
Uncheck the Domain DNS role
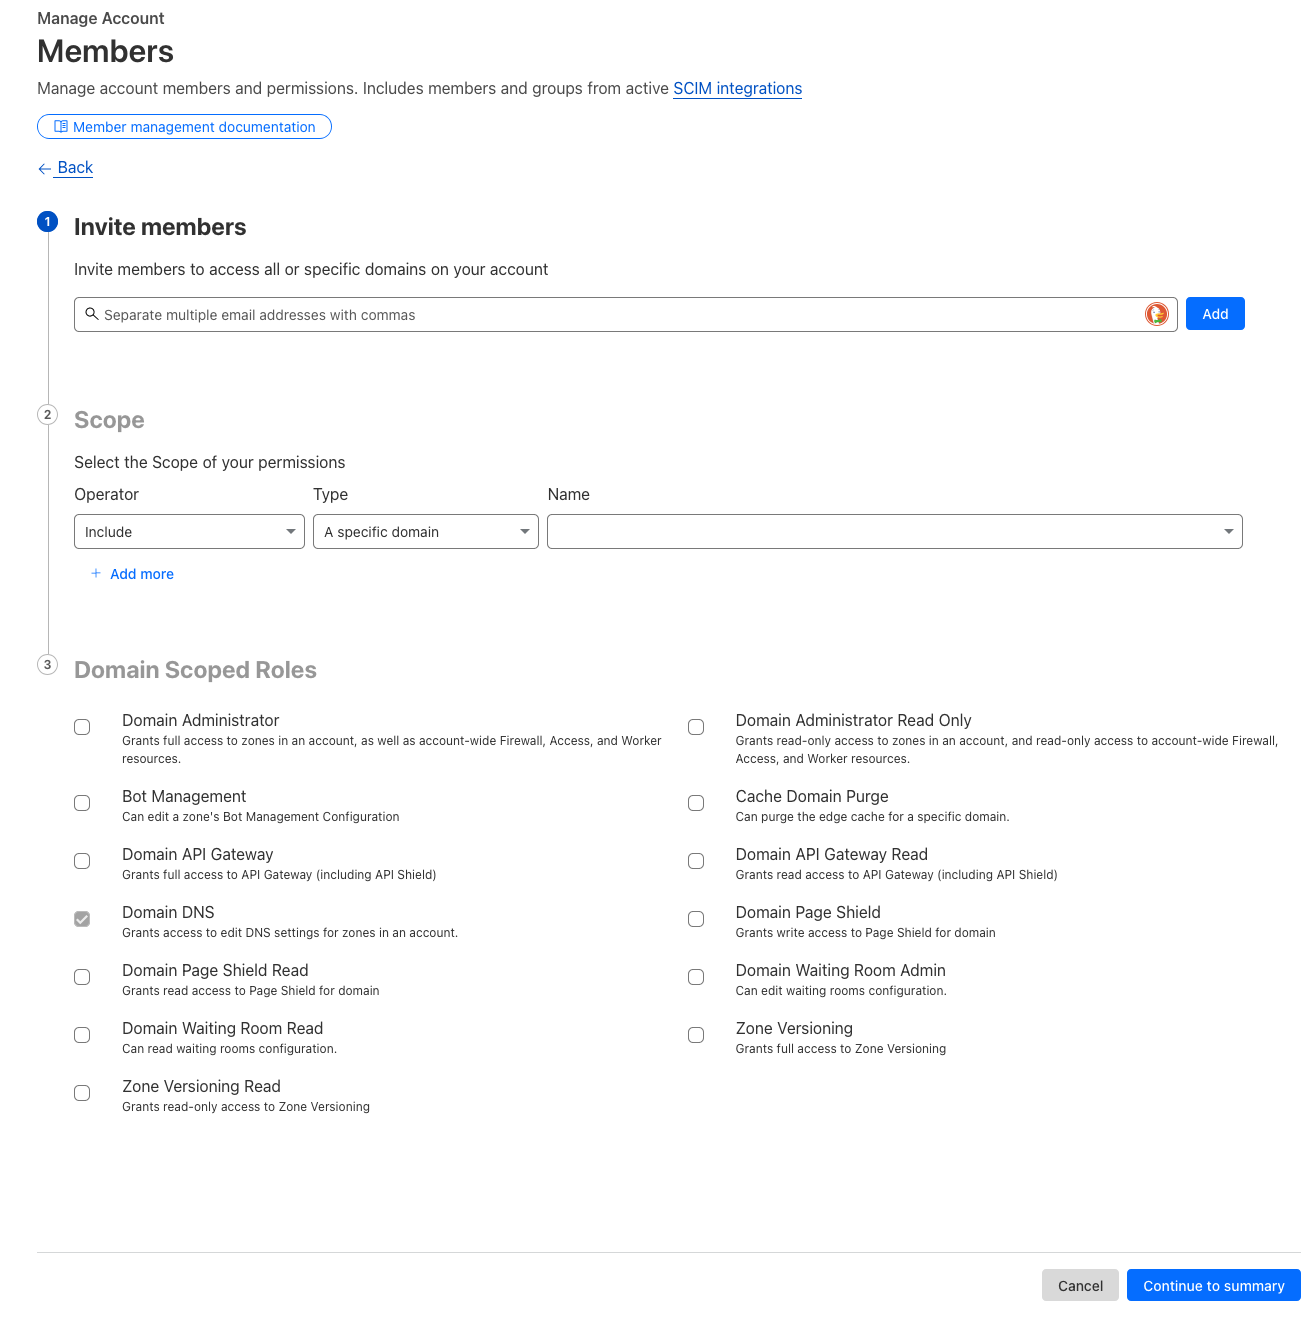pyautogui.click(x=82, y=919)
